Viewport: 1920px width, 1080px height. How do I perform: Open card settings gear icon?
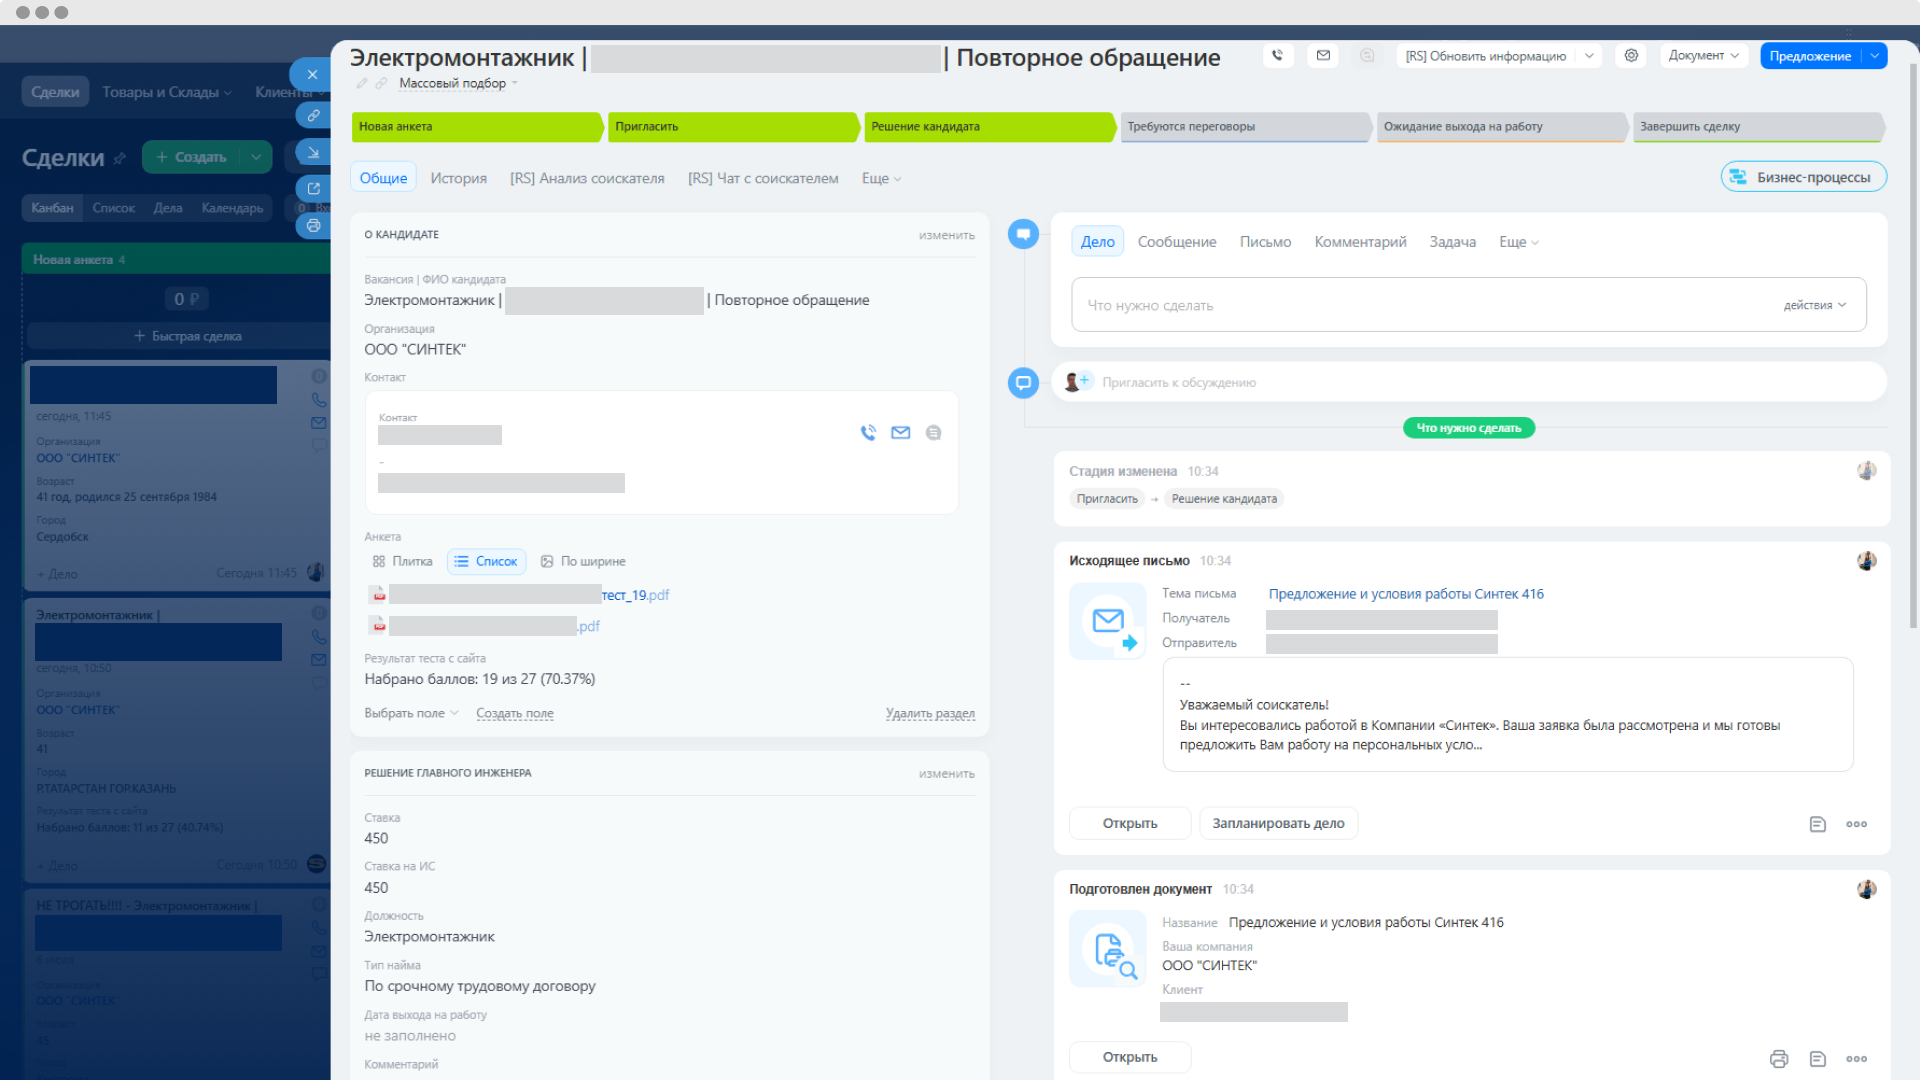pos(1631,56)
